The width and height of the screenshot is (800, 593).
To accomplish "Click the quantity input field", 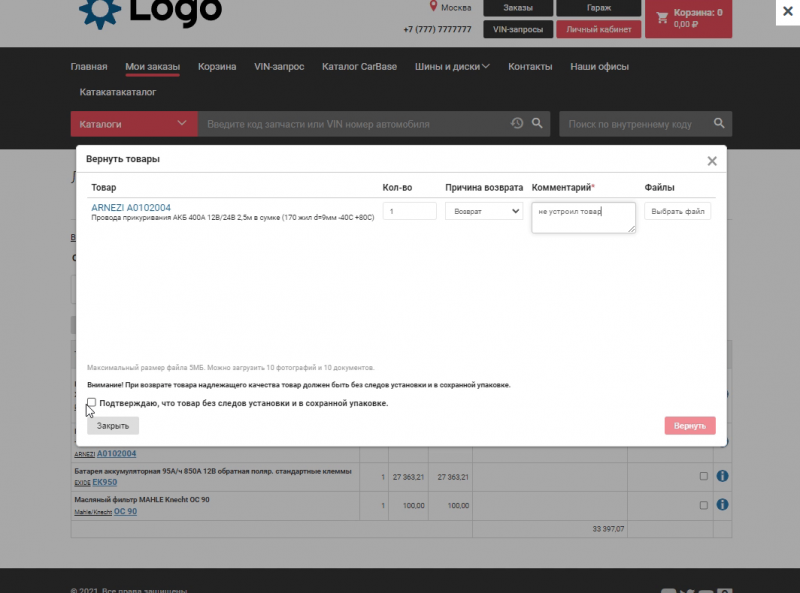I will [x=410, y=212].
